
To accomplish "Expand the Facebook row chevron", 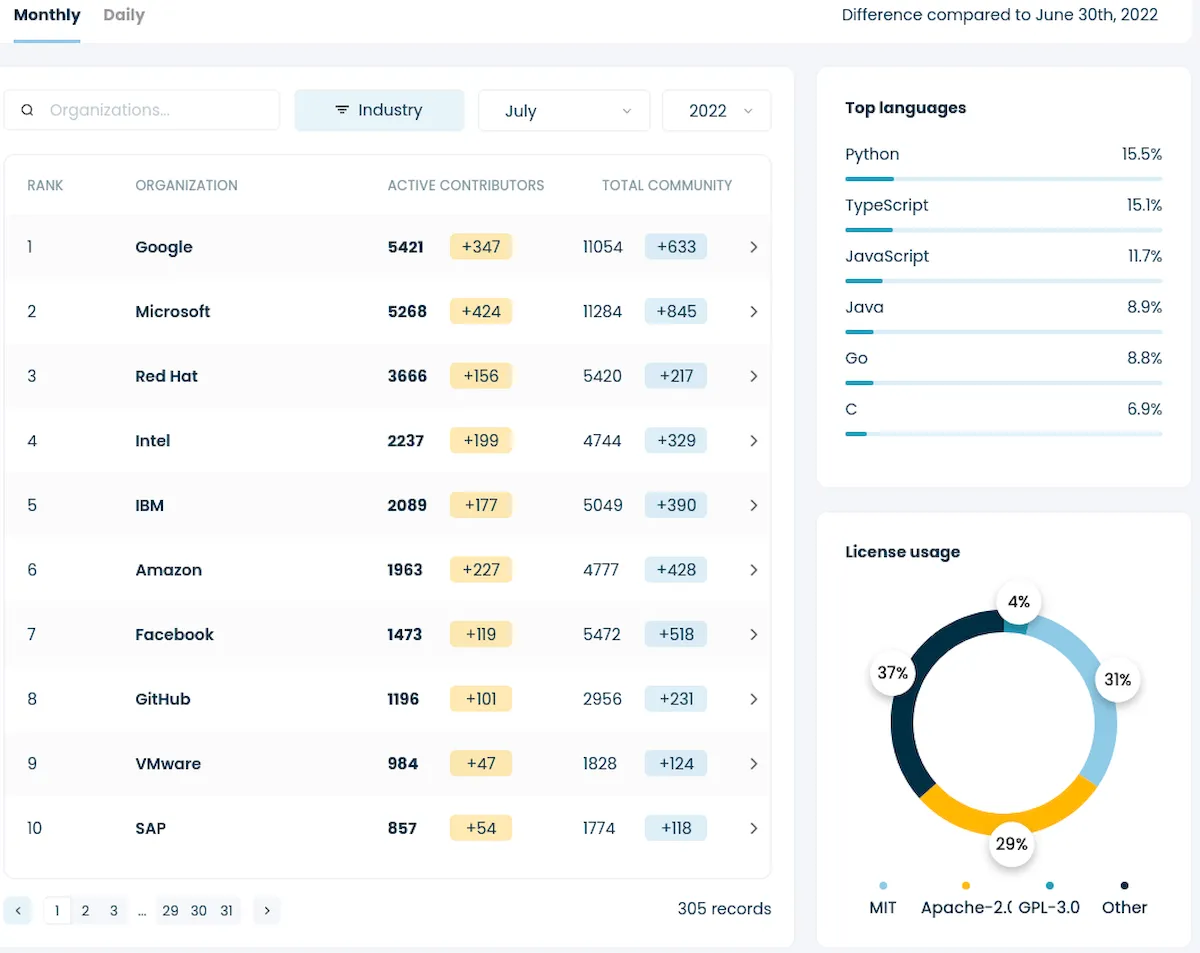I will [753, 634].
